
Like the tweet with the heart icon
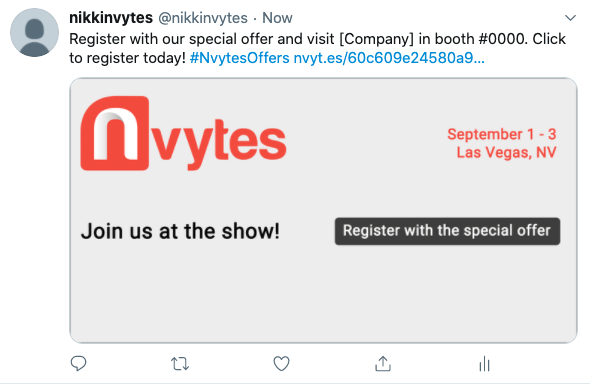pyautogui.click(x=281, y=363)
